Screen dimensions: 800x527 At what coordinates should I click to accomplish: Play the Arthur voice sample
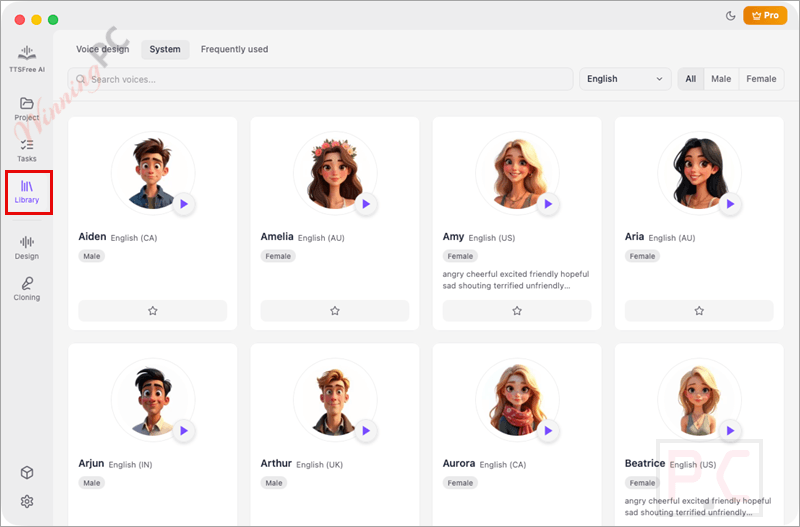(x=366, y=431)
